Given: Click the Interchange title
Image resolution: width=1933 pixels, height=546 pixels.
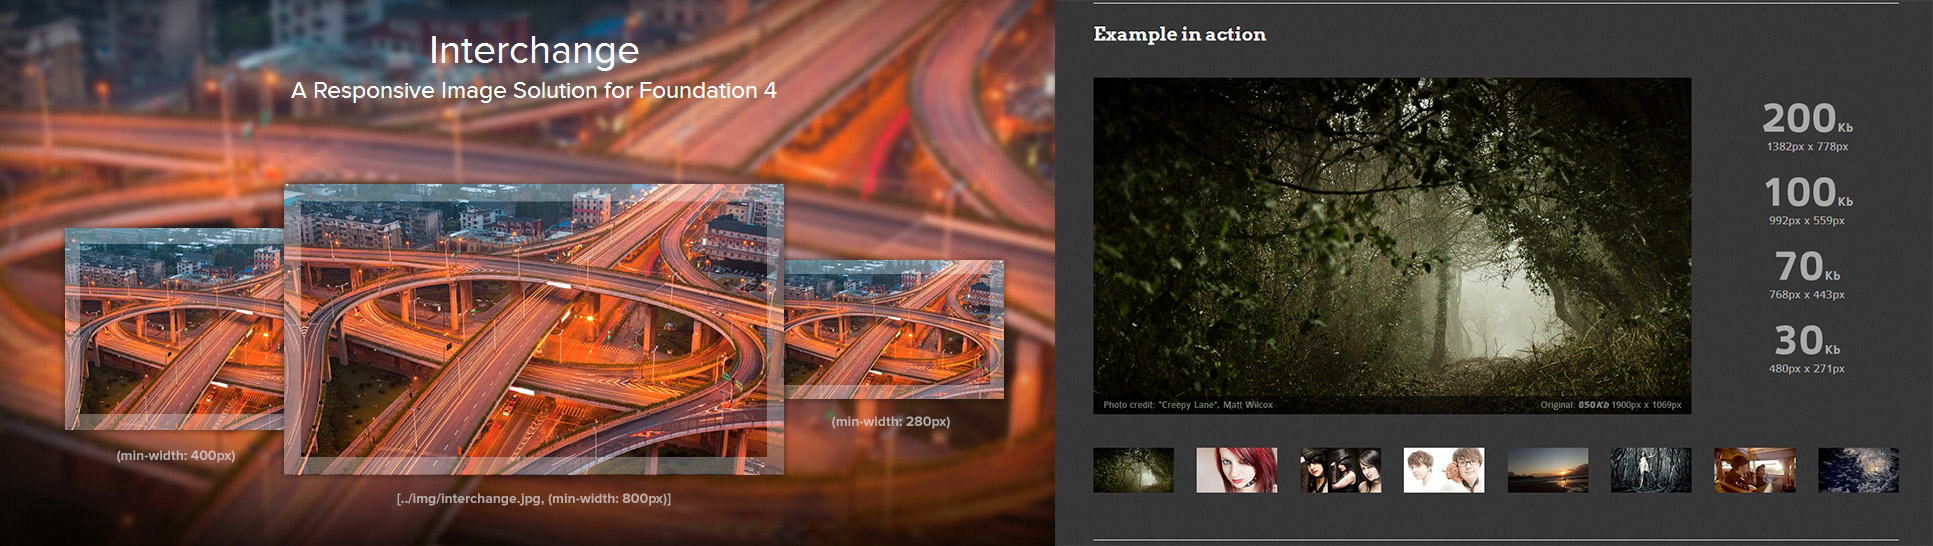Looking at the screenshot, I should pos(534,50).
